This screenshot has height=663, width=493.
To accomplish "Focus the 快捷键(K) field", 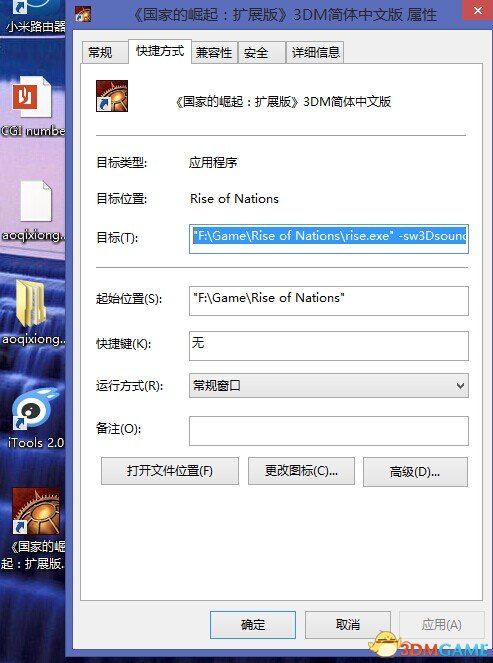I will pyautogui.click(x=329, y=346).
